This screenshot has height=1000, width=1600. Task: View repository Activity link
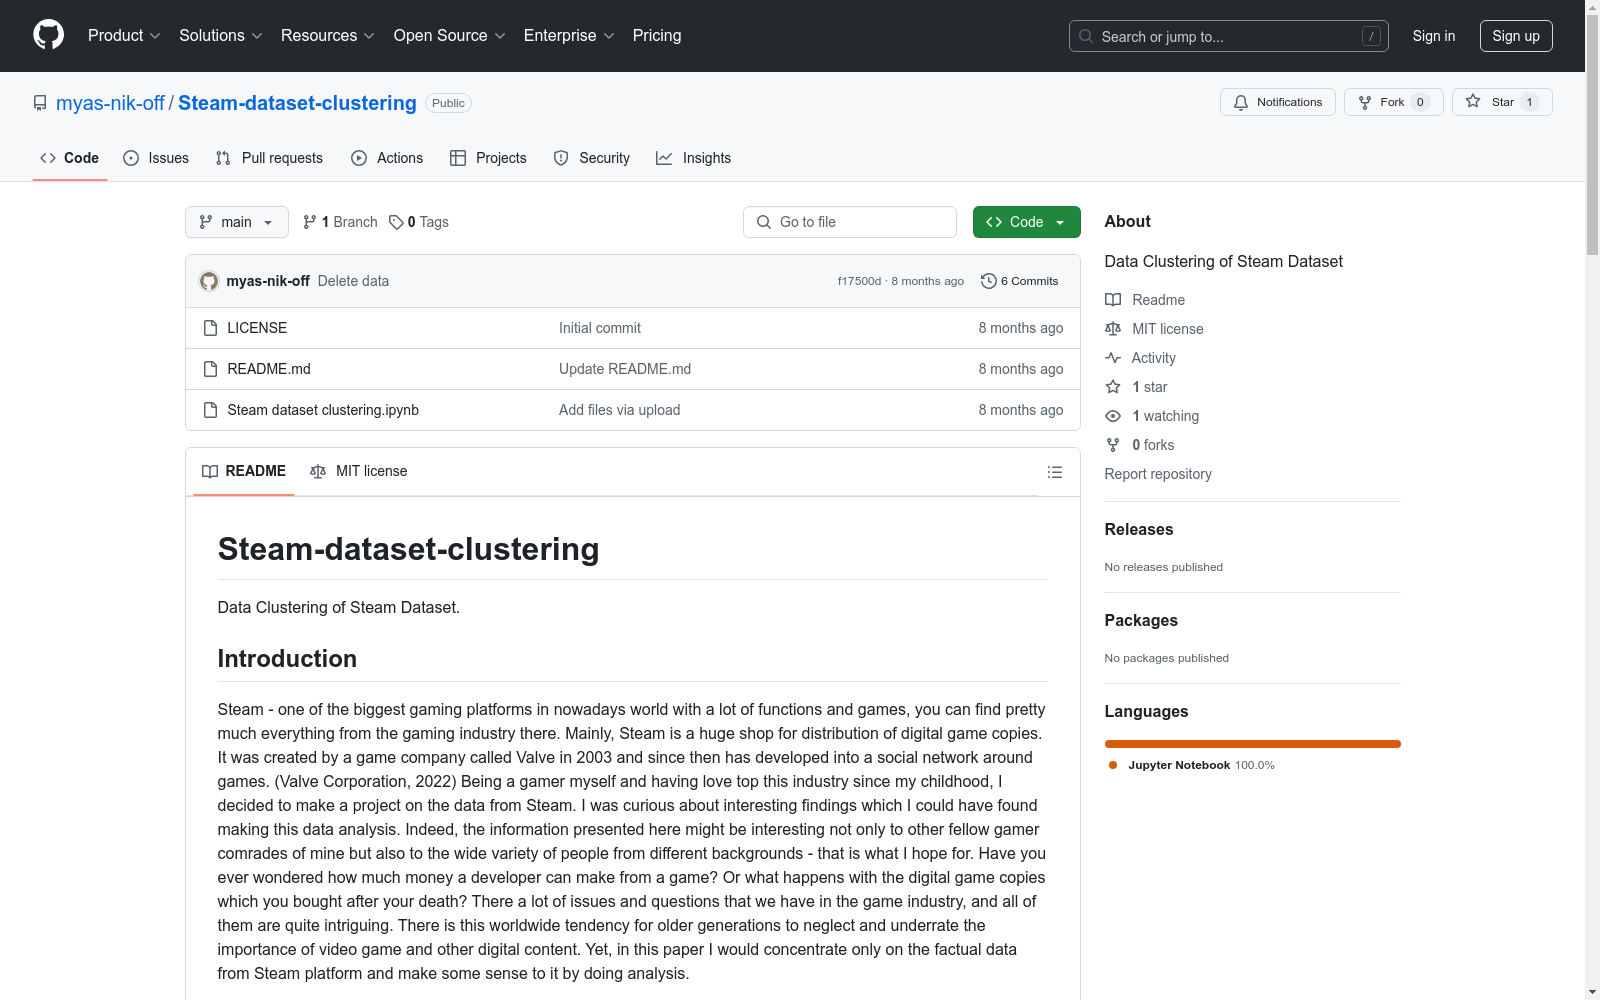click(1140, 358)
